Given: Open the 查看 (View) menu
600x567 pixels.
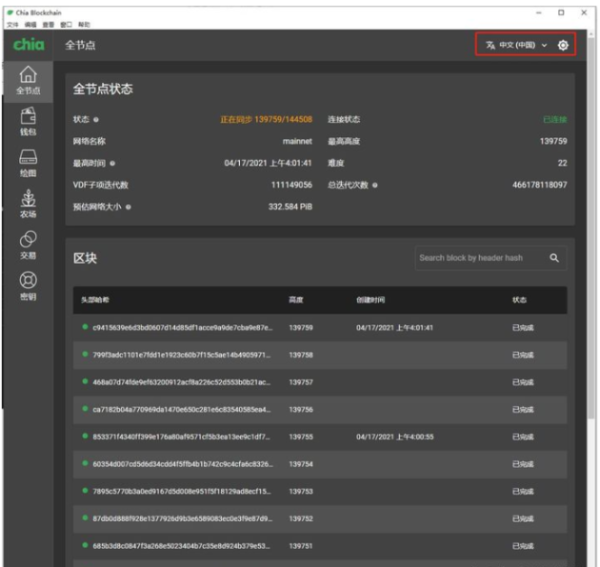Looking at the screenshot, I should click(x=48, y=24).
